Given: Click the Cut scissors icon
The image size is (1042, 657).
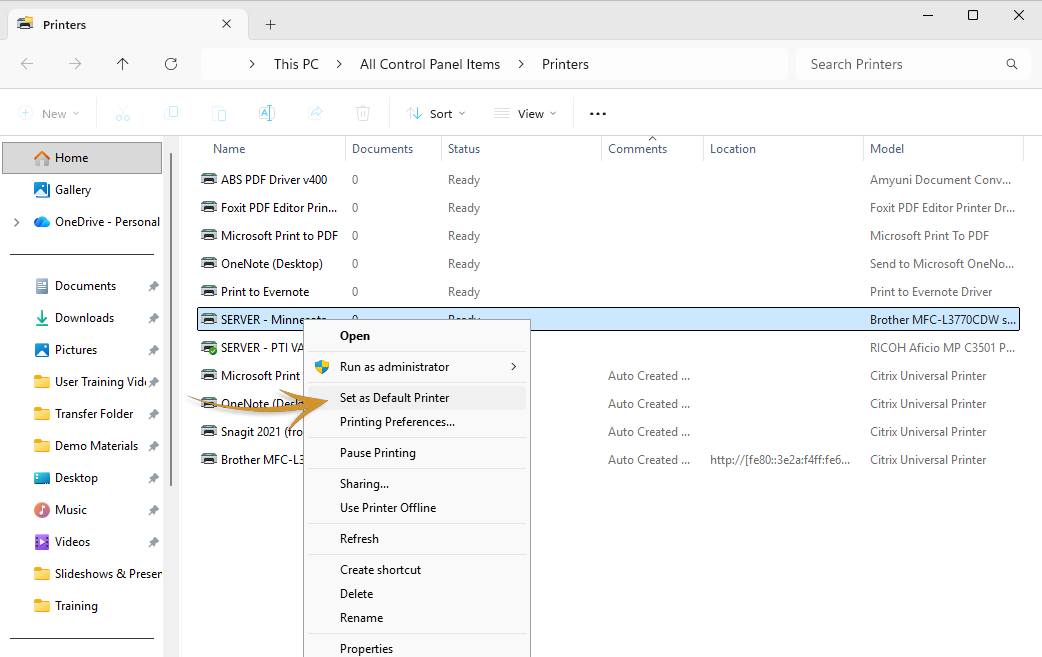Looking at the screenshot, I should (x=123, y=114).
